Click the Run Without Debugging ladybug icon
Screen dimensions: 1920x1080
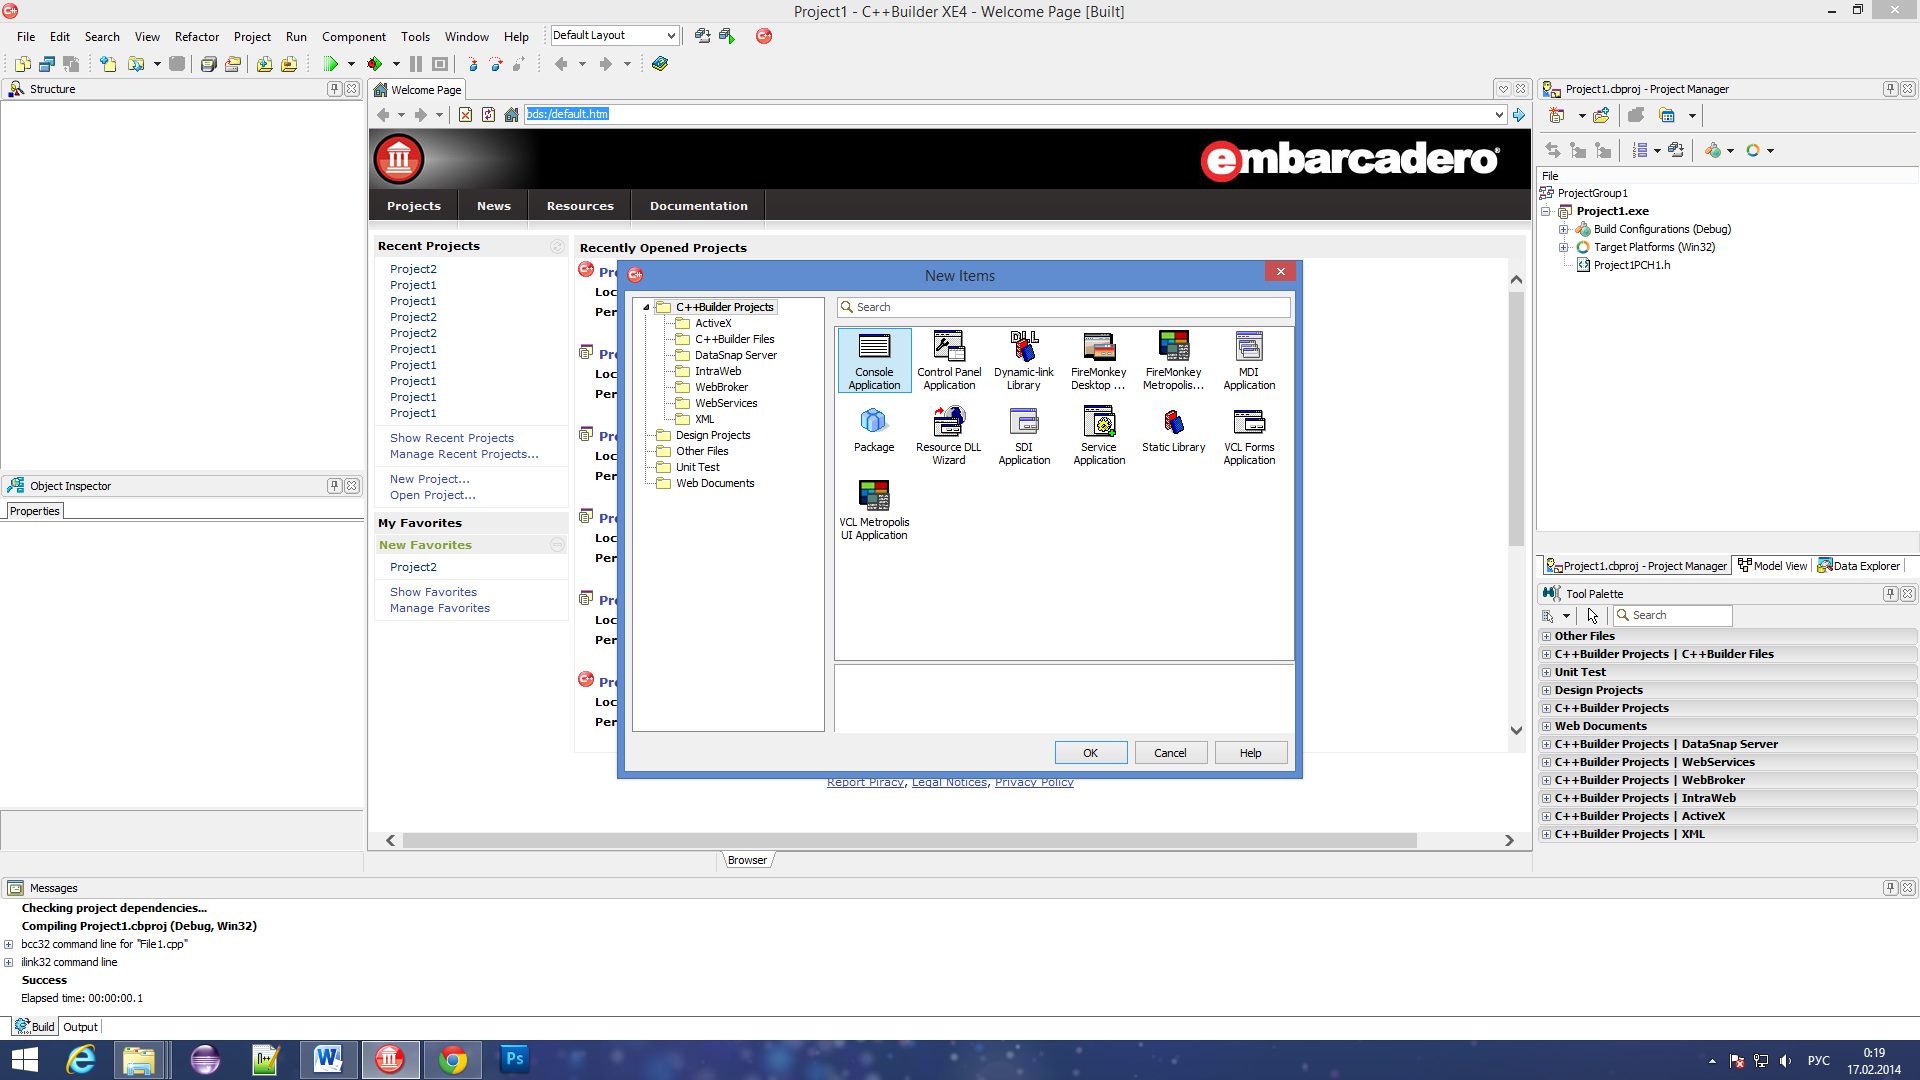[x=375, y=64]
